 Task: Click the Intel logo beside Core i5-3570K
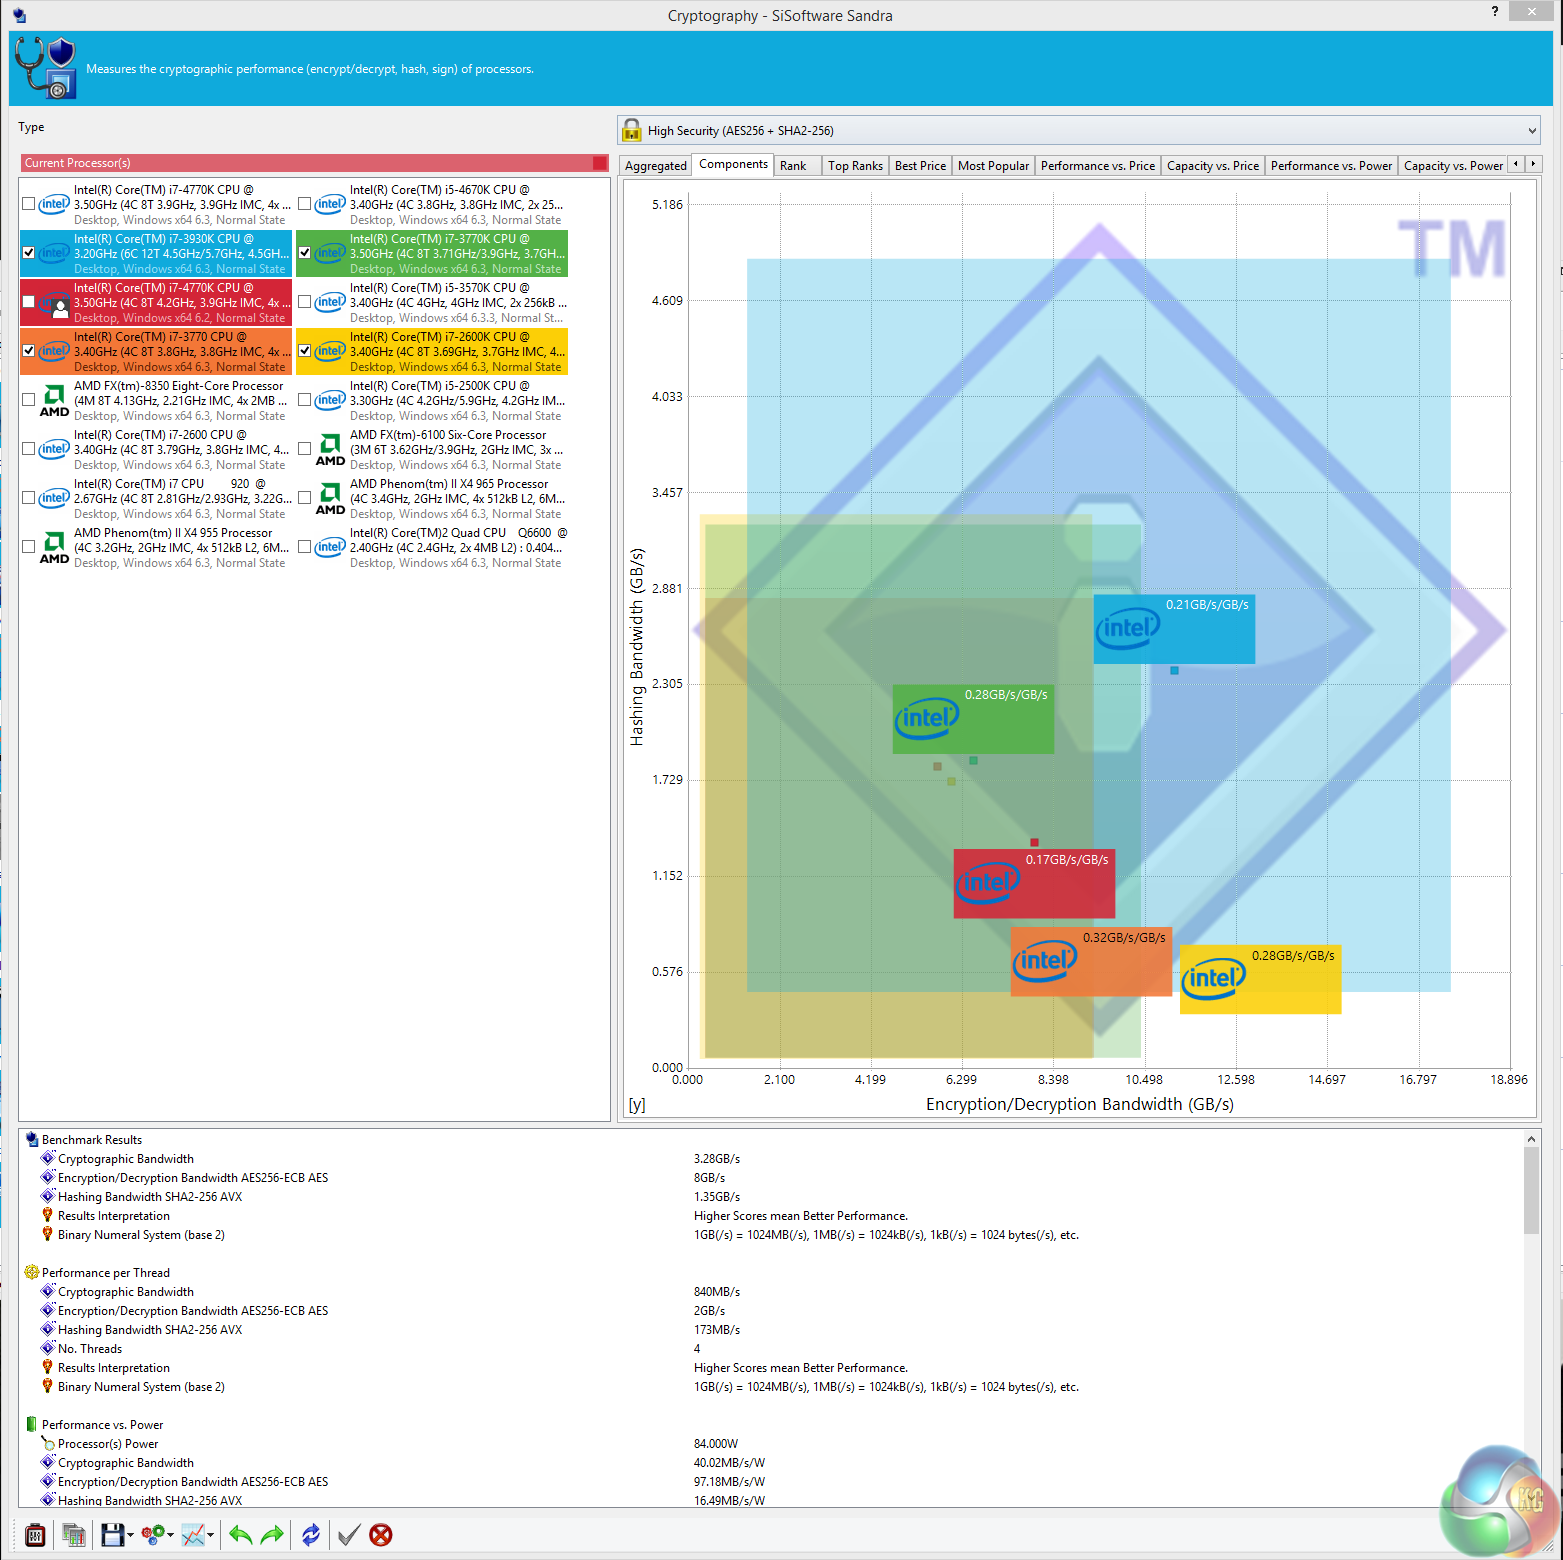(330, 302)
